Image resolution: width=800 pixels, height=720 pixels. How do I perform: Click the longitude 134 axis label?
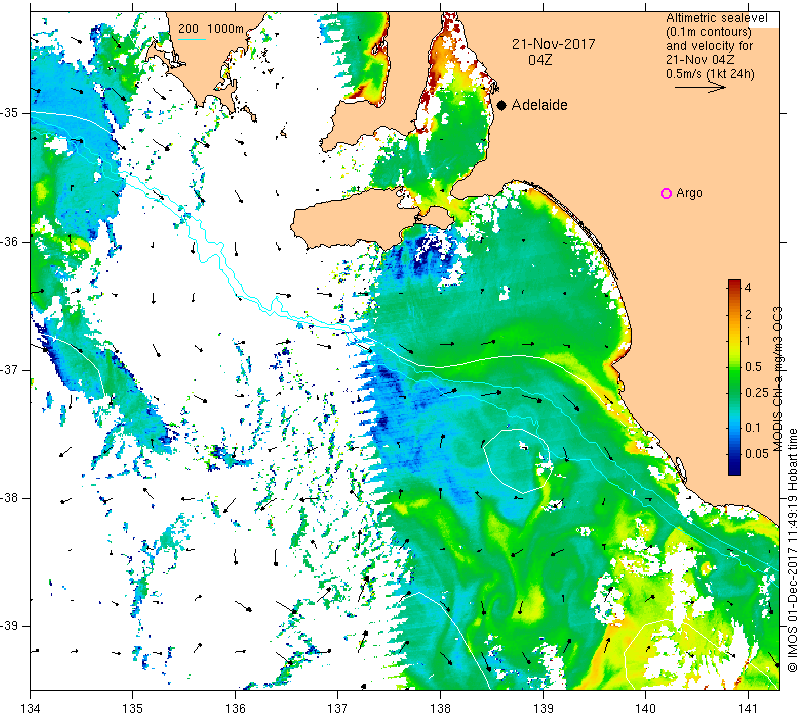click(x=31, y=708)
